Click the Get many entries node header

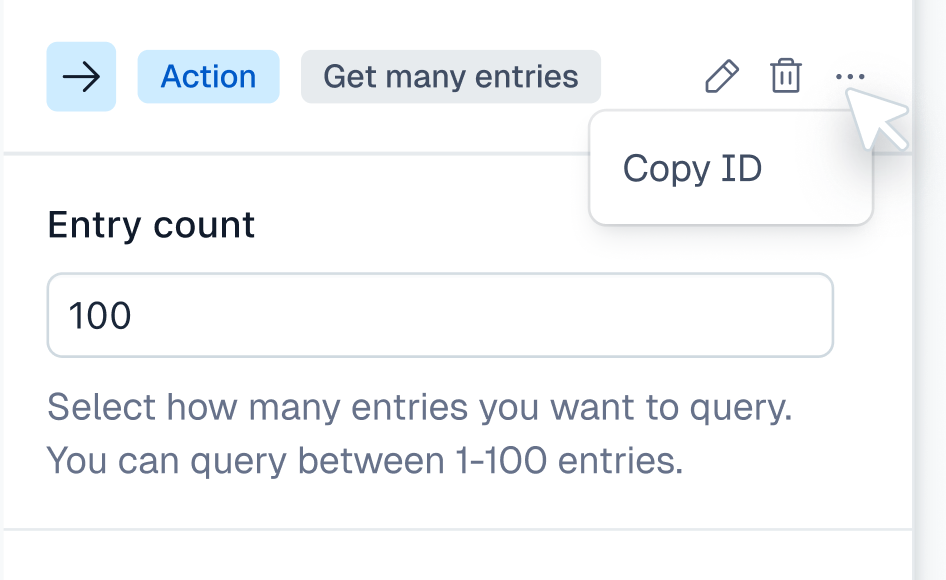[450, 76]
